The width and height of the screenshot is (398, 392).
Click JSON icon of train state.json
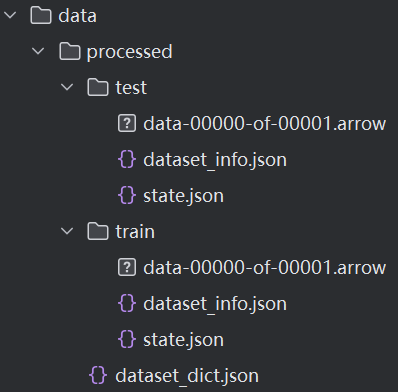(127, 339)
